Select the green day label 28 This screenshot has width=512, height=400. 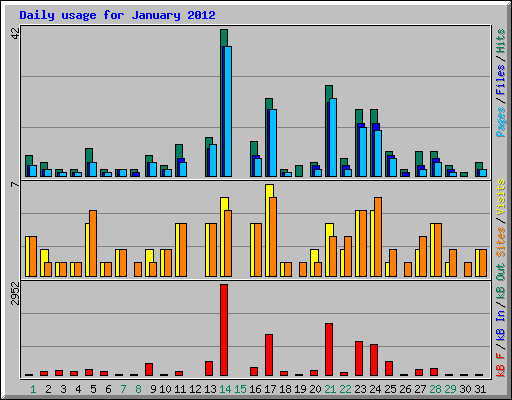(435, 389)
